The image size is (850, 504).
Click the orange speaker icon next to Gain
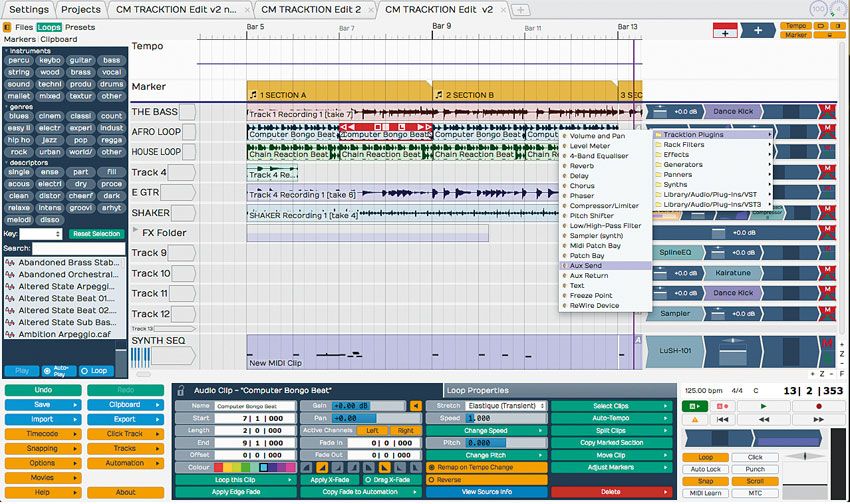click(x=415, y=405)
